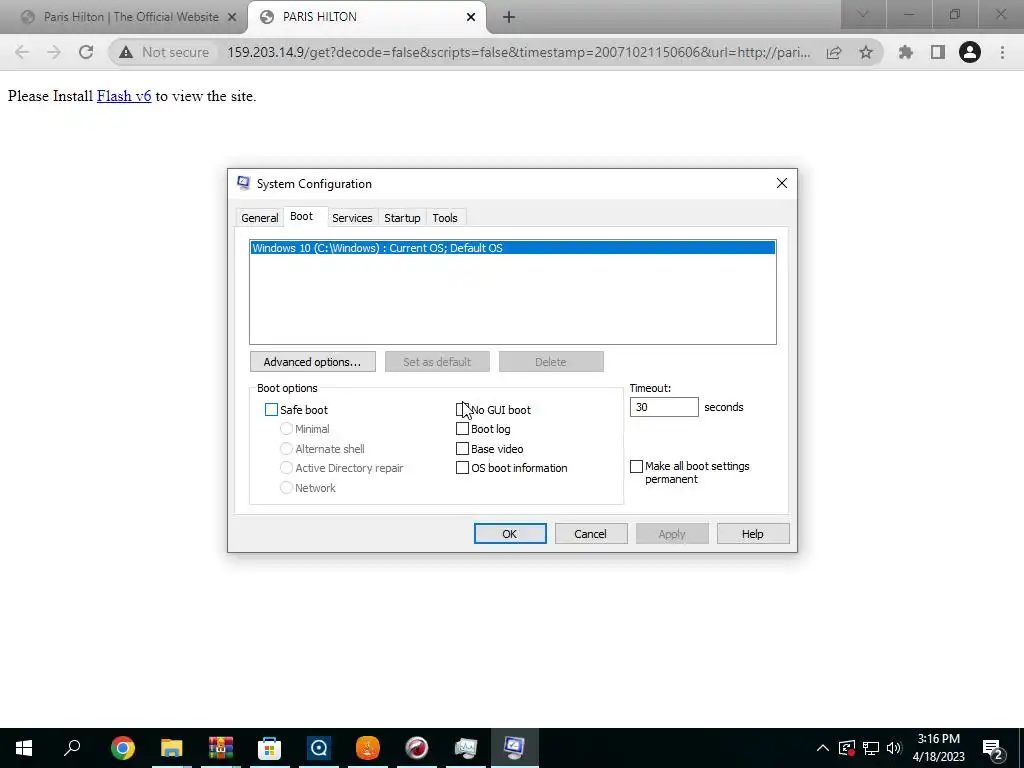The width and height of the screenshot is (1024, 768).
Task: Click the security tray icon with red dot
Action: (847, 748)
